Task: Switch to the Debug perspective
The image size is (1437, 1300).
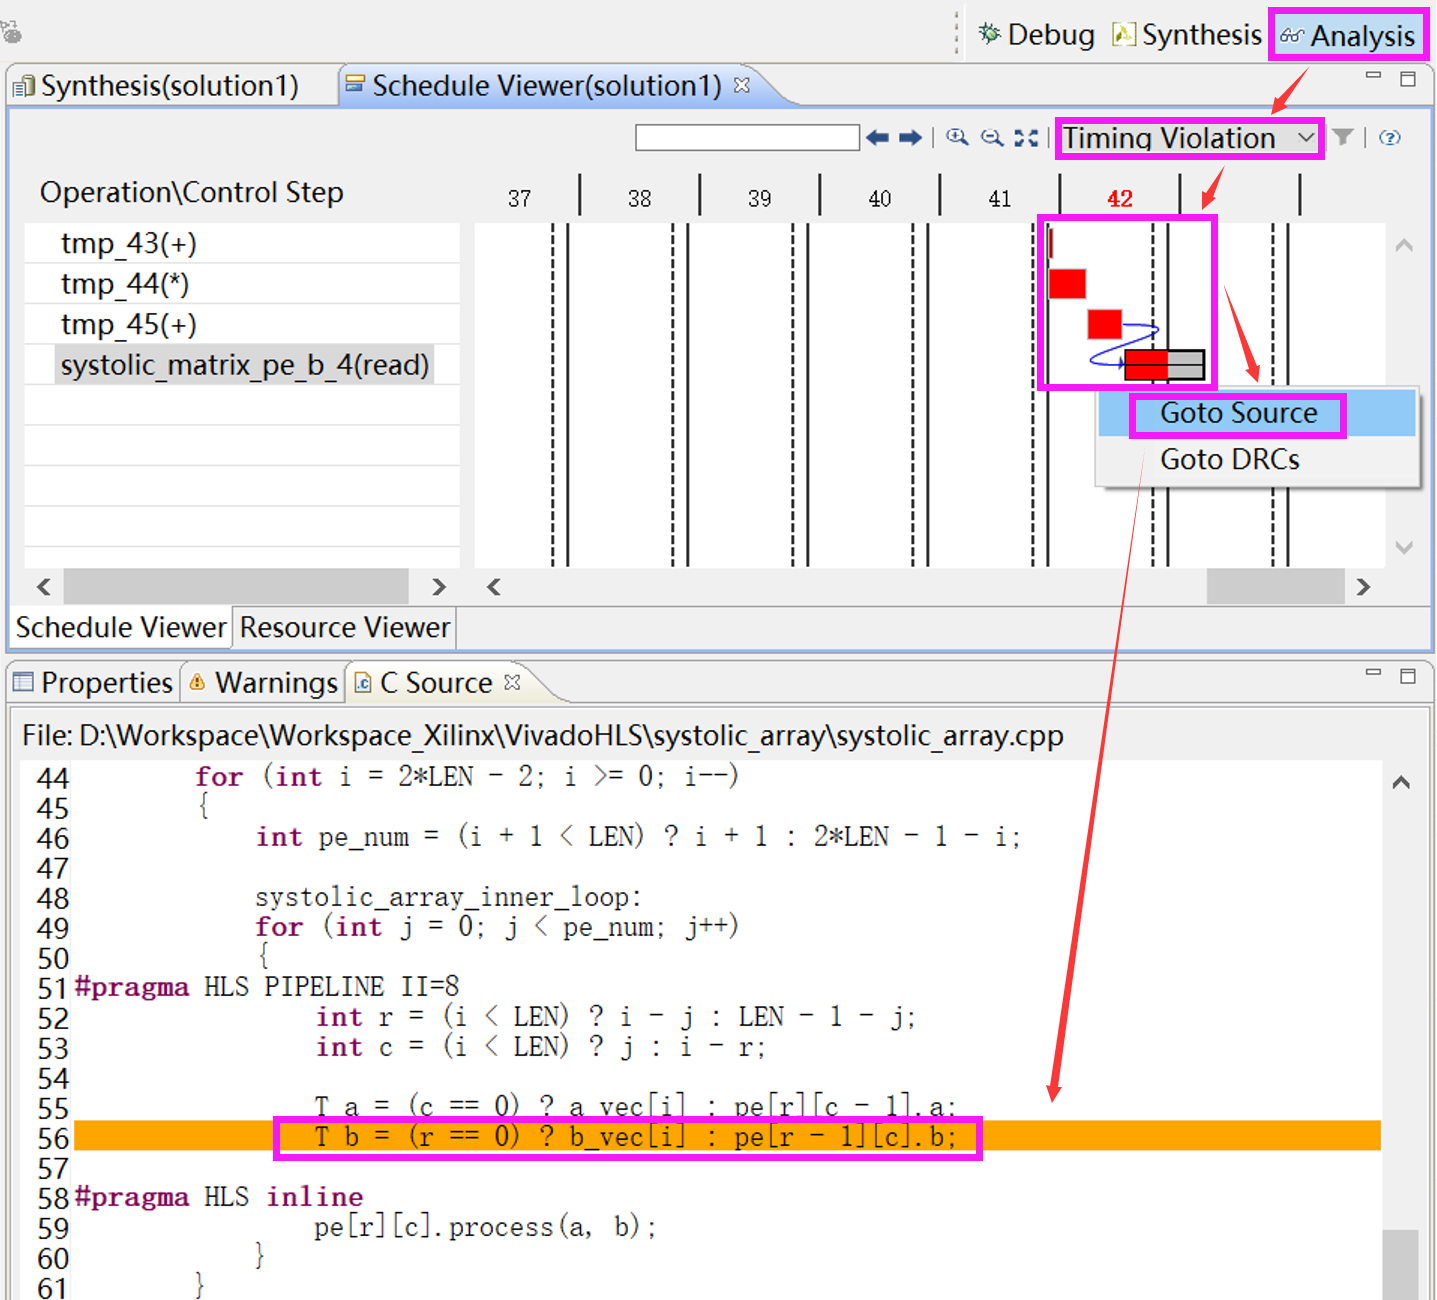Action: tap(1037, 35)
